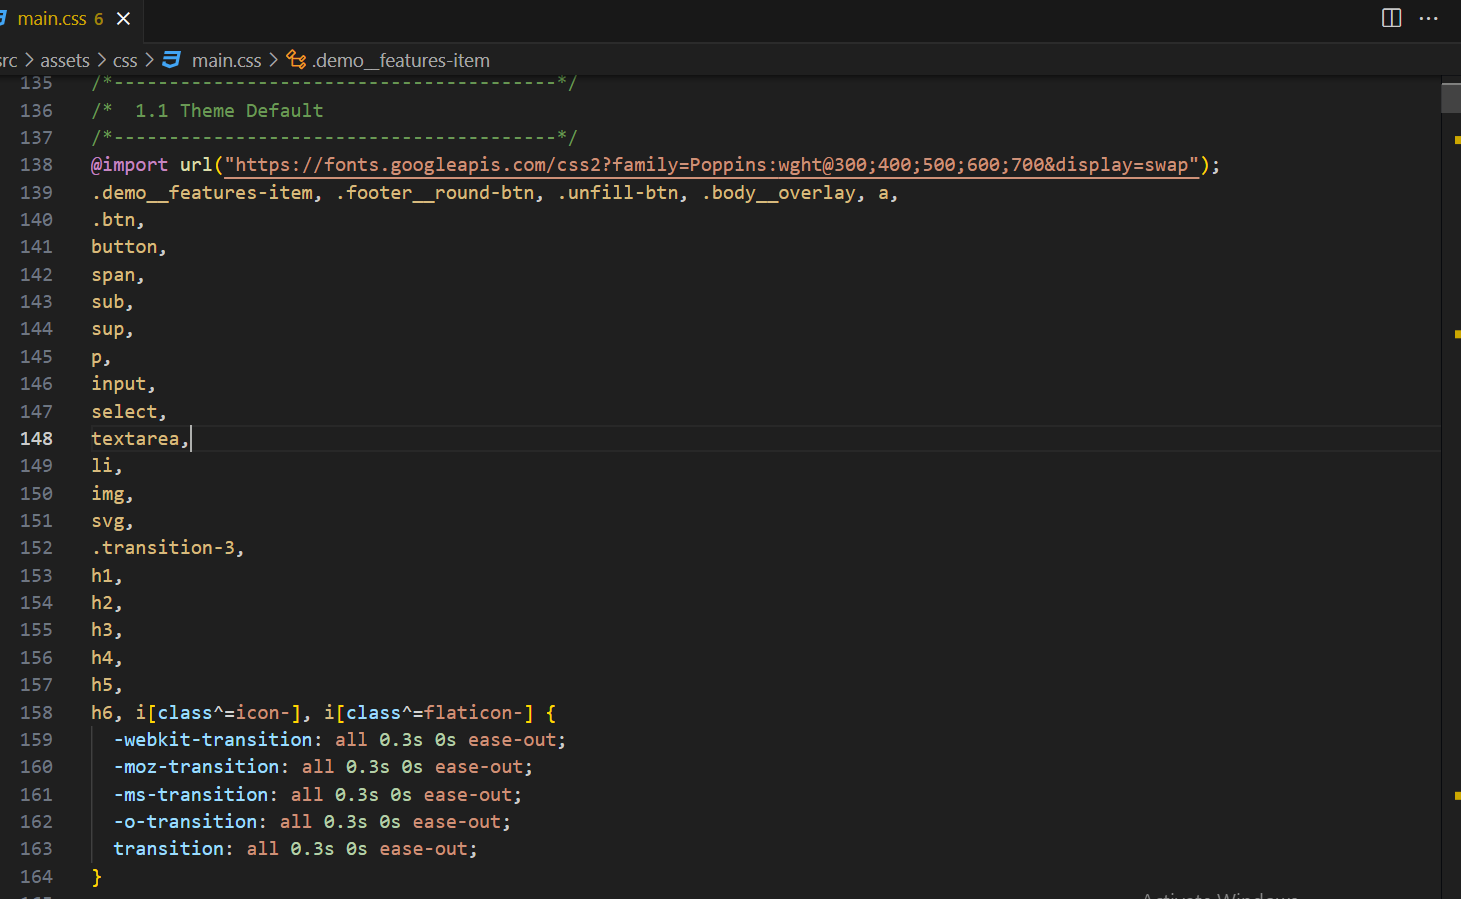Click the h1 selector on line 153
This screenshot has width=1461, height=899.
pyautogui.click(x=102, y=576)
